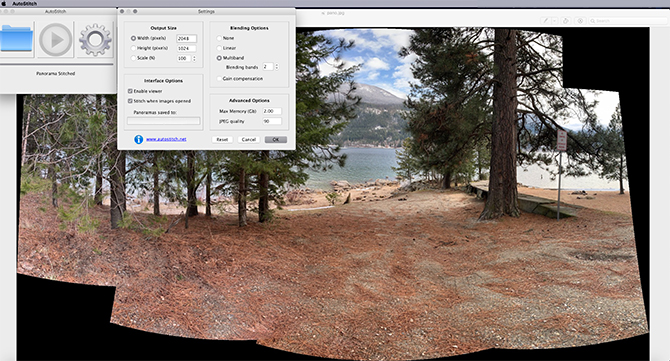
Task: Confirm settings with the OK button
Action: pos(276,140)
